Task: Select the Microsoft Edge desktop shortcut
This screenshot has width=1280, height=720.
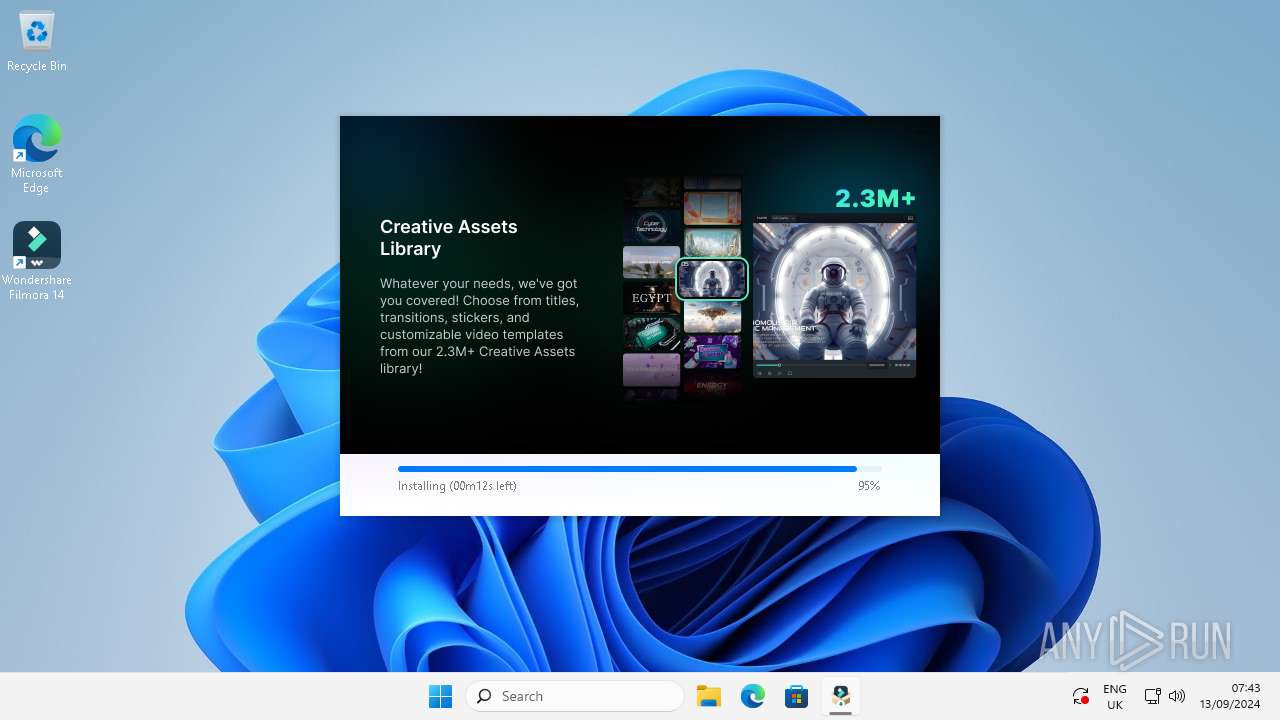Action: [37, 154]
